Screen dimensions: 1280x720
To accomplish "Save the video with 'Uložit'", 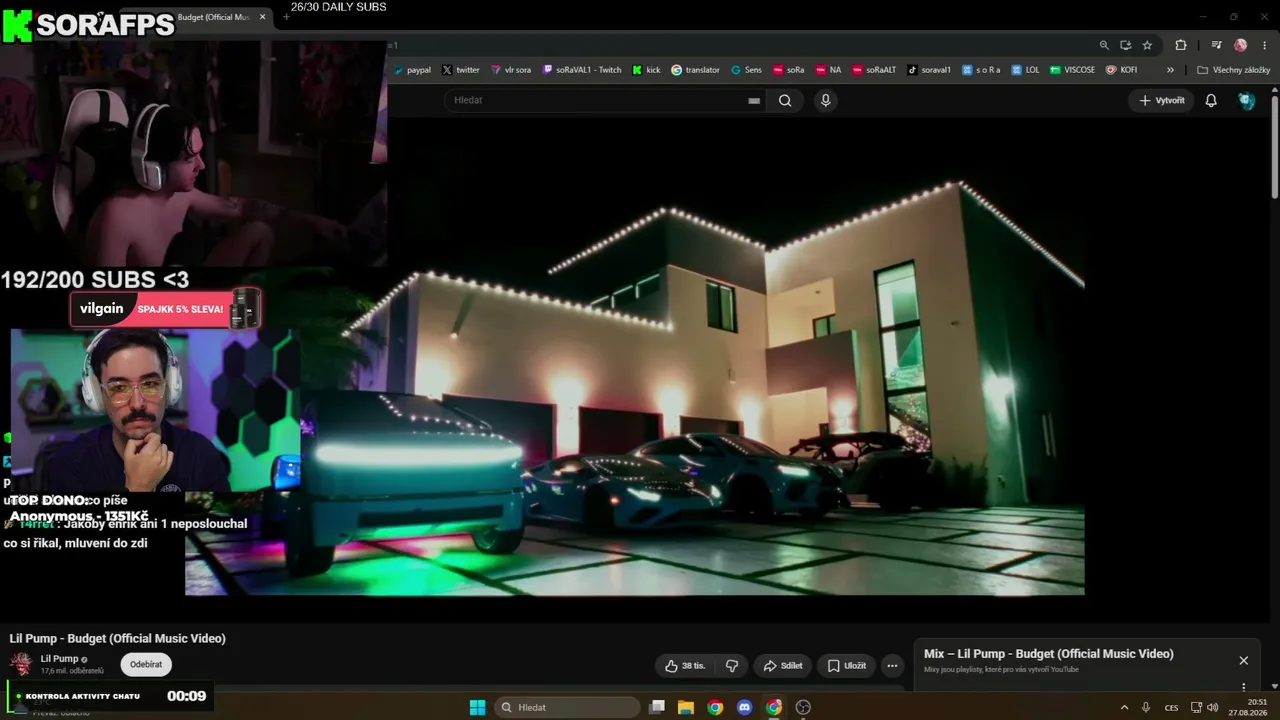I will 846,665.
